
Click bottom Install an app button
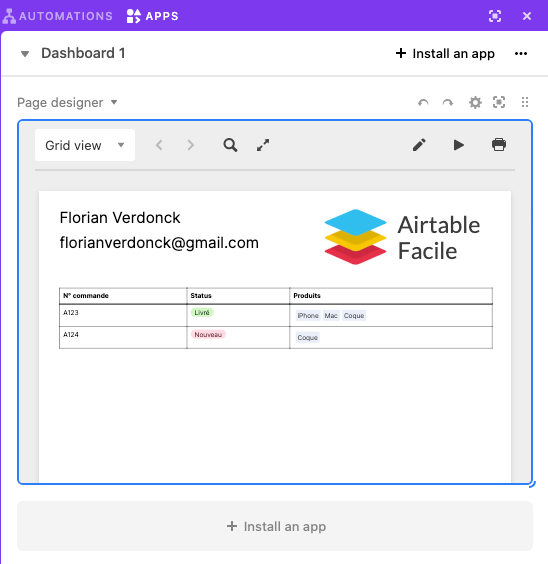click(x=275, y=526)
